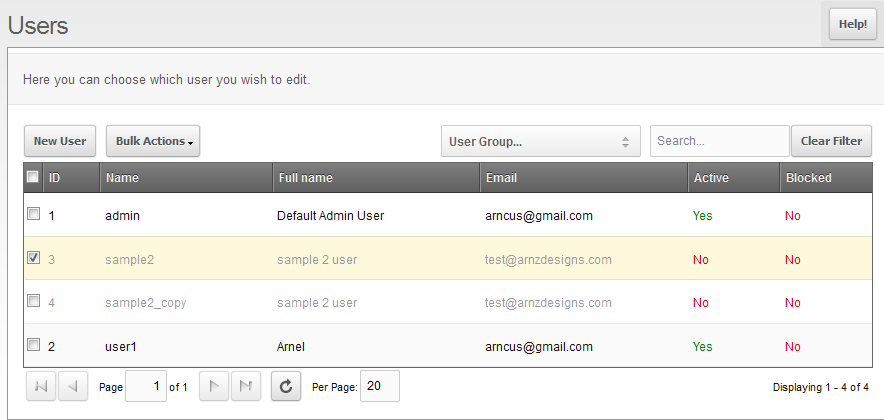Viewport: 884px width, 420px height.
Task: Go to the first page of results
Action: (x=40, y=386)
